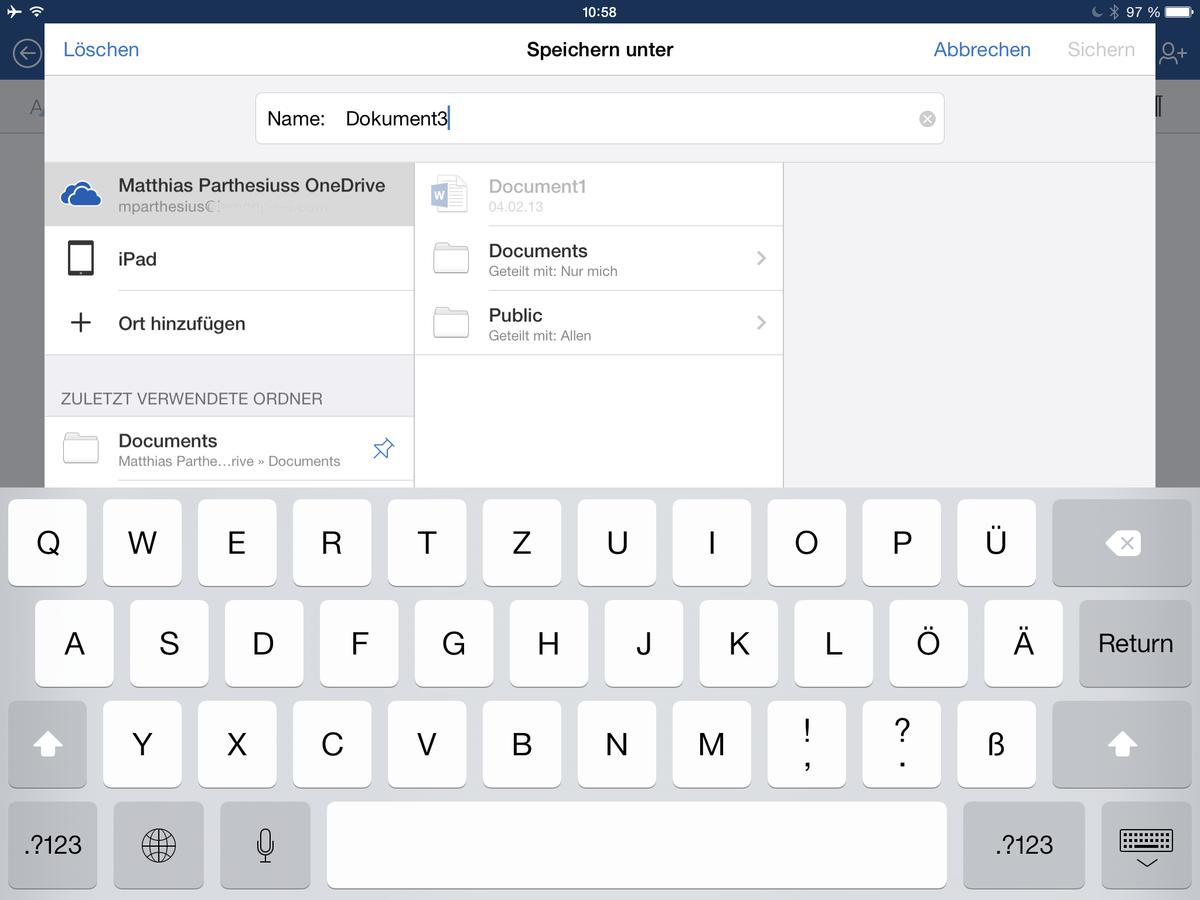Tap the Löschen button
This screenshot has height=900, width=1200.
101,49
